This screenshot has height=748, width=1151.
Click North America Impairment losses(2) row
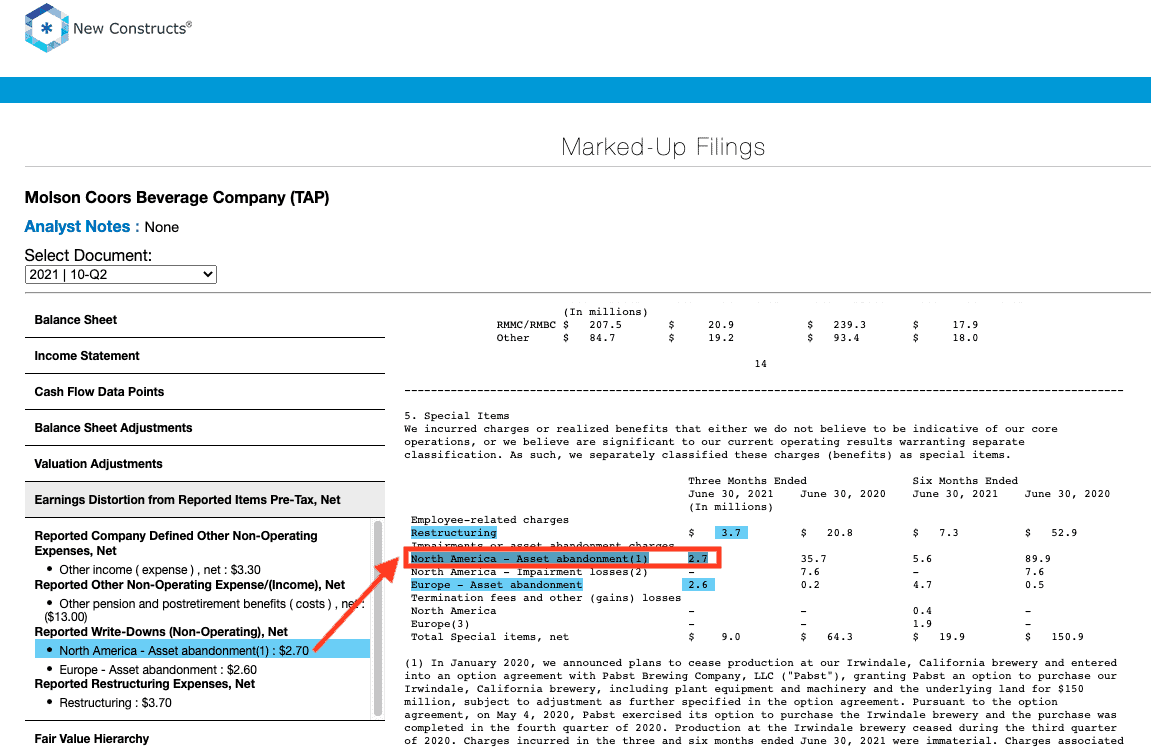pyautogui.click(x=529, y=572)
